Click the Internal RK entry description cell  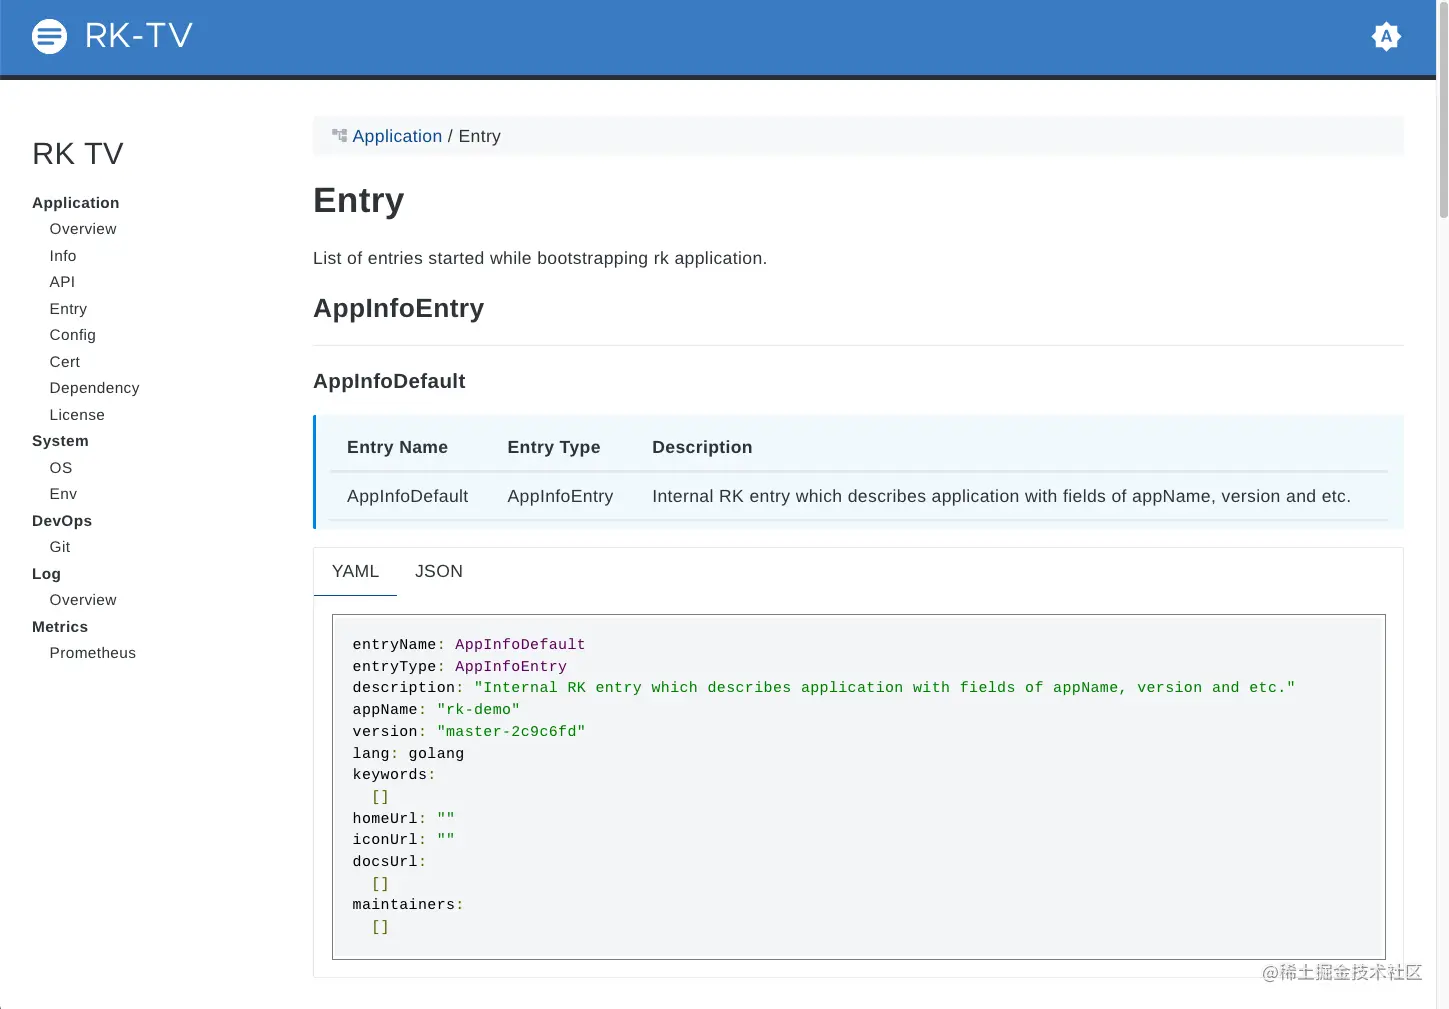pos(1001,496)
